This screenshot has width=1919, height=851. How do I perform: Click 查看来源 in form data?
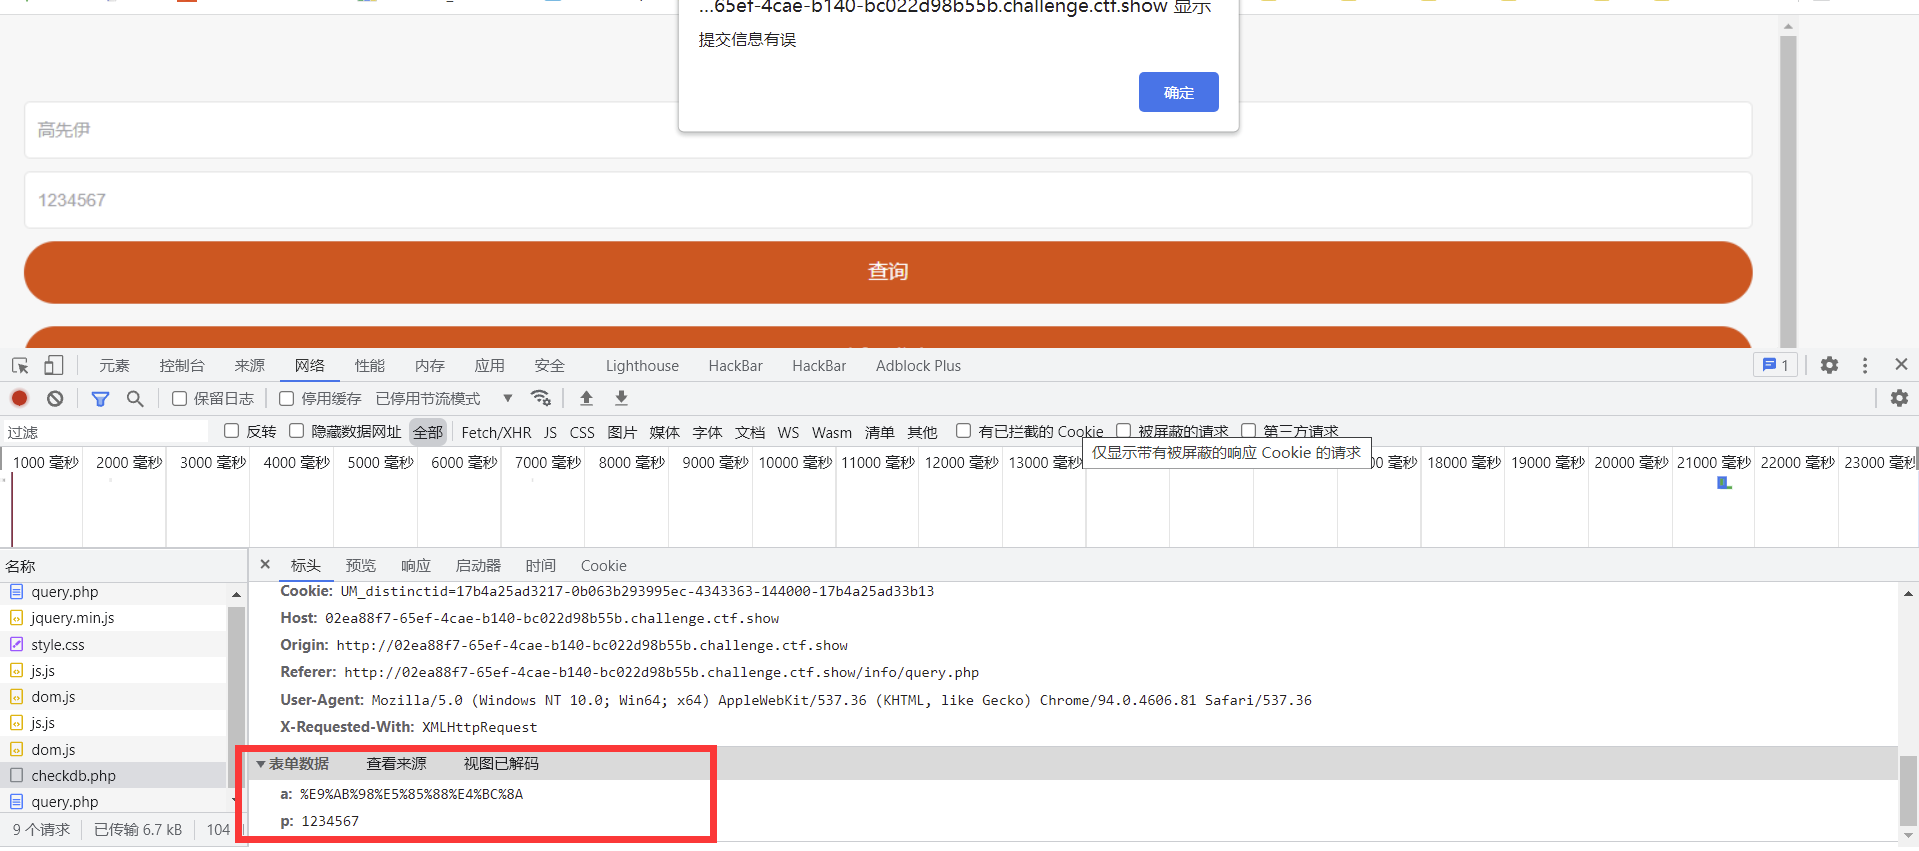(x=396, y=764)
